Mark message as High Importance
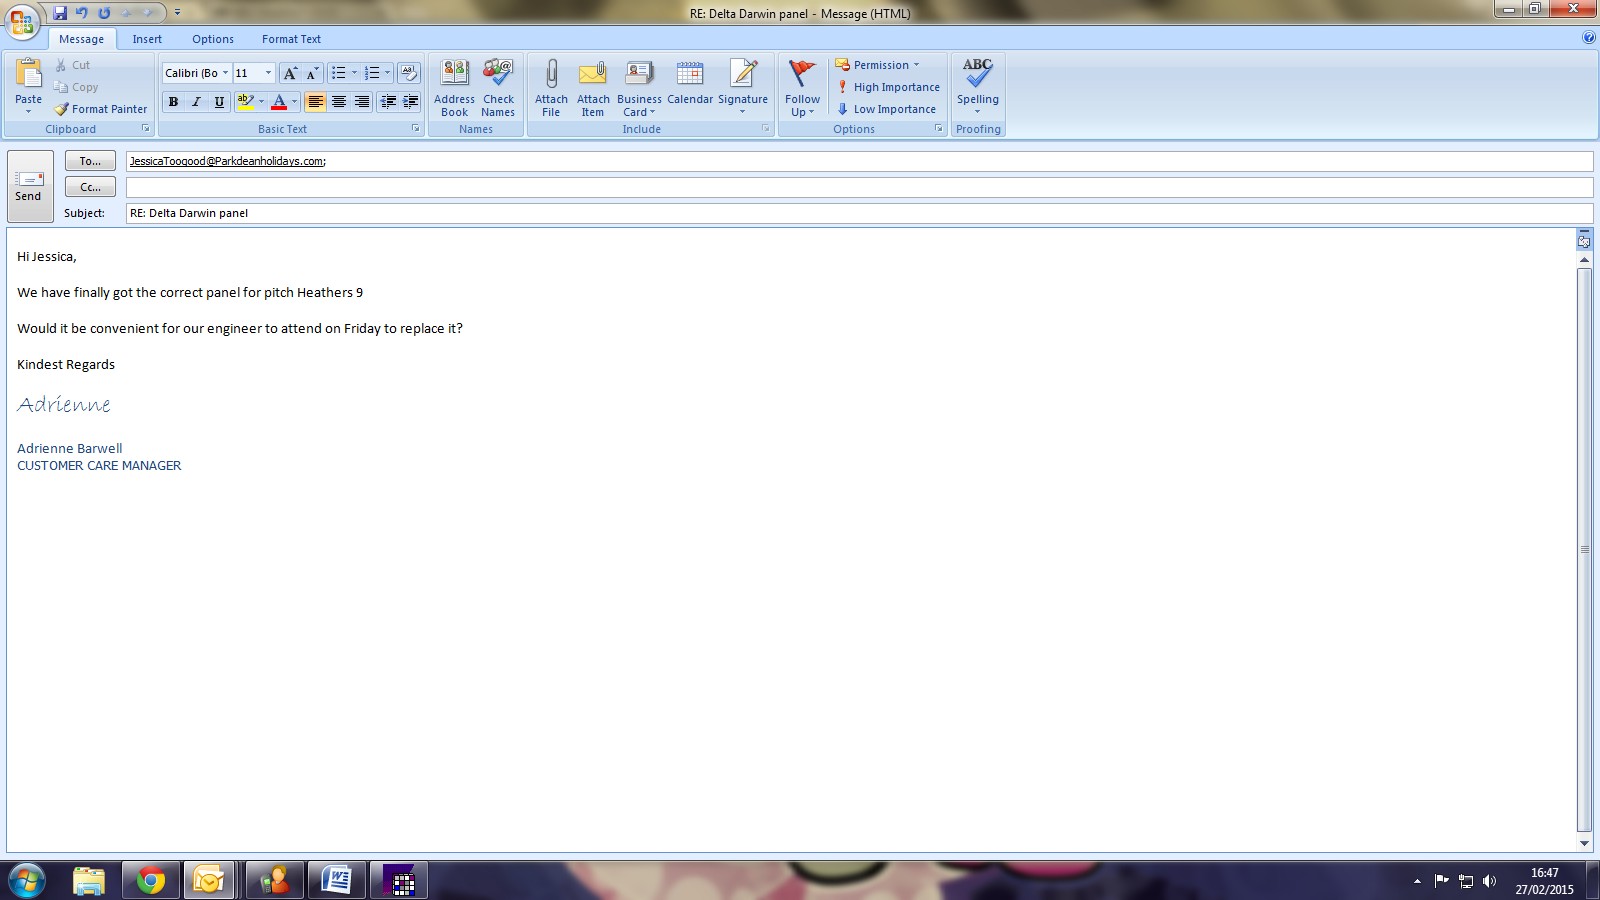The height and width of the screenshot is (900, 1600). (888, 87)
